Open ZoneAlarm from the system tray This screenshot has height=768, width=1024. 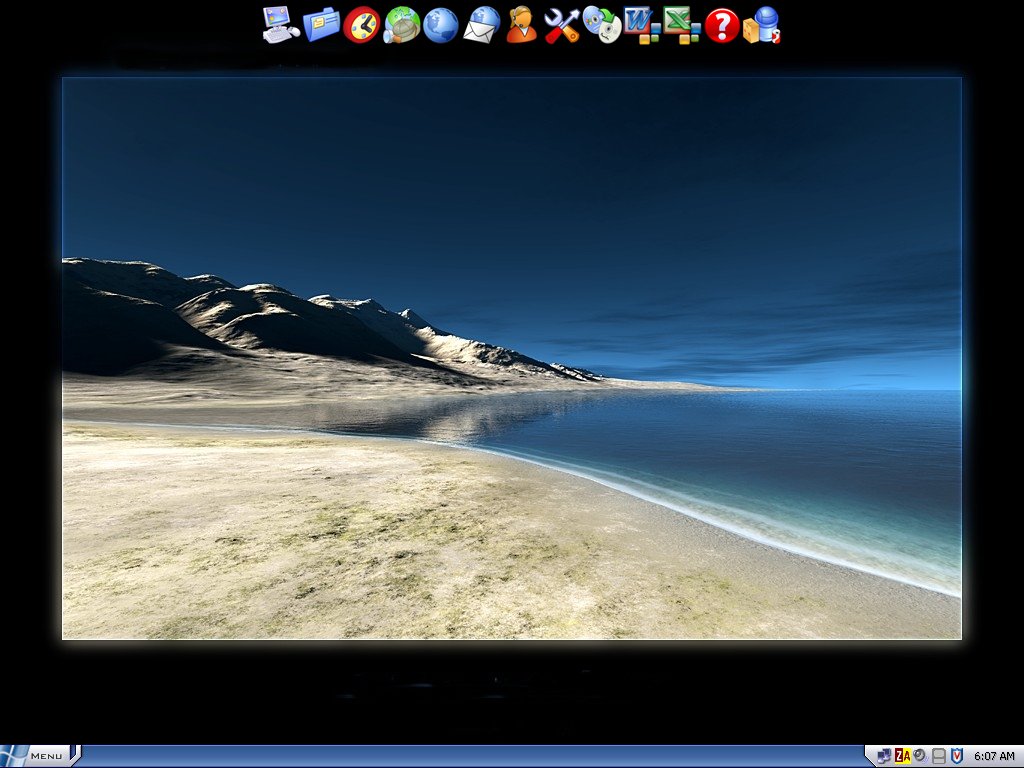902,756
